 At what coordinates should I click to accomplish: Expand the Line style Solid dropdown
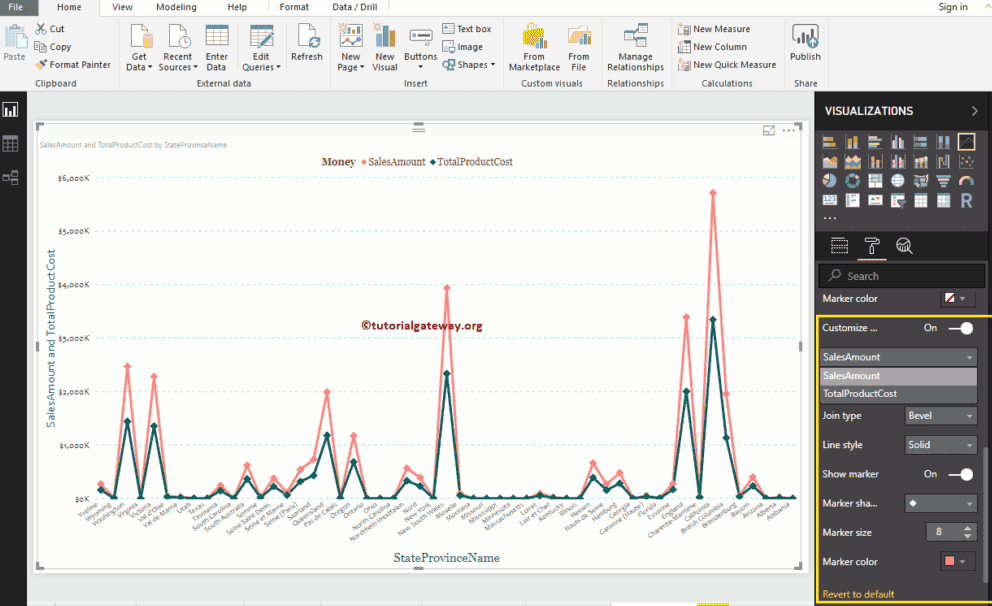(x=940, y=445)
